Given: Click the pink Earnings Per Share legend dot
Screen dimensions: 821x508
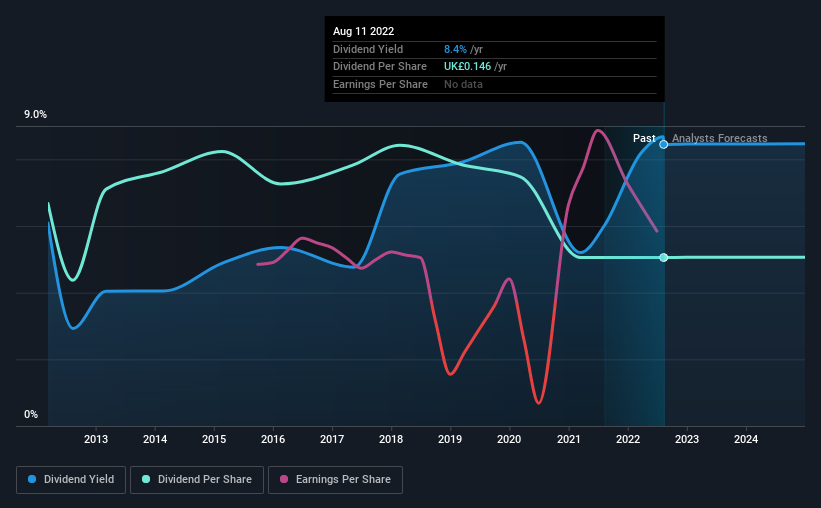Looking at the screenshot, I should coord(284,479).
